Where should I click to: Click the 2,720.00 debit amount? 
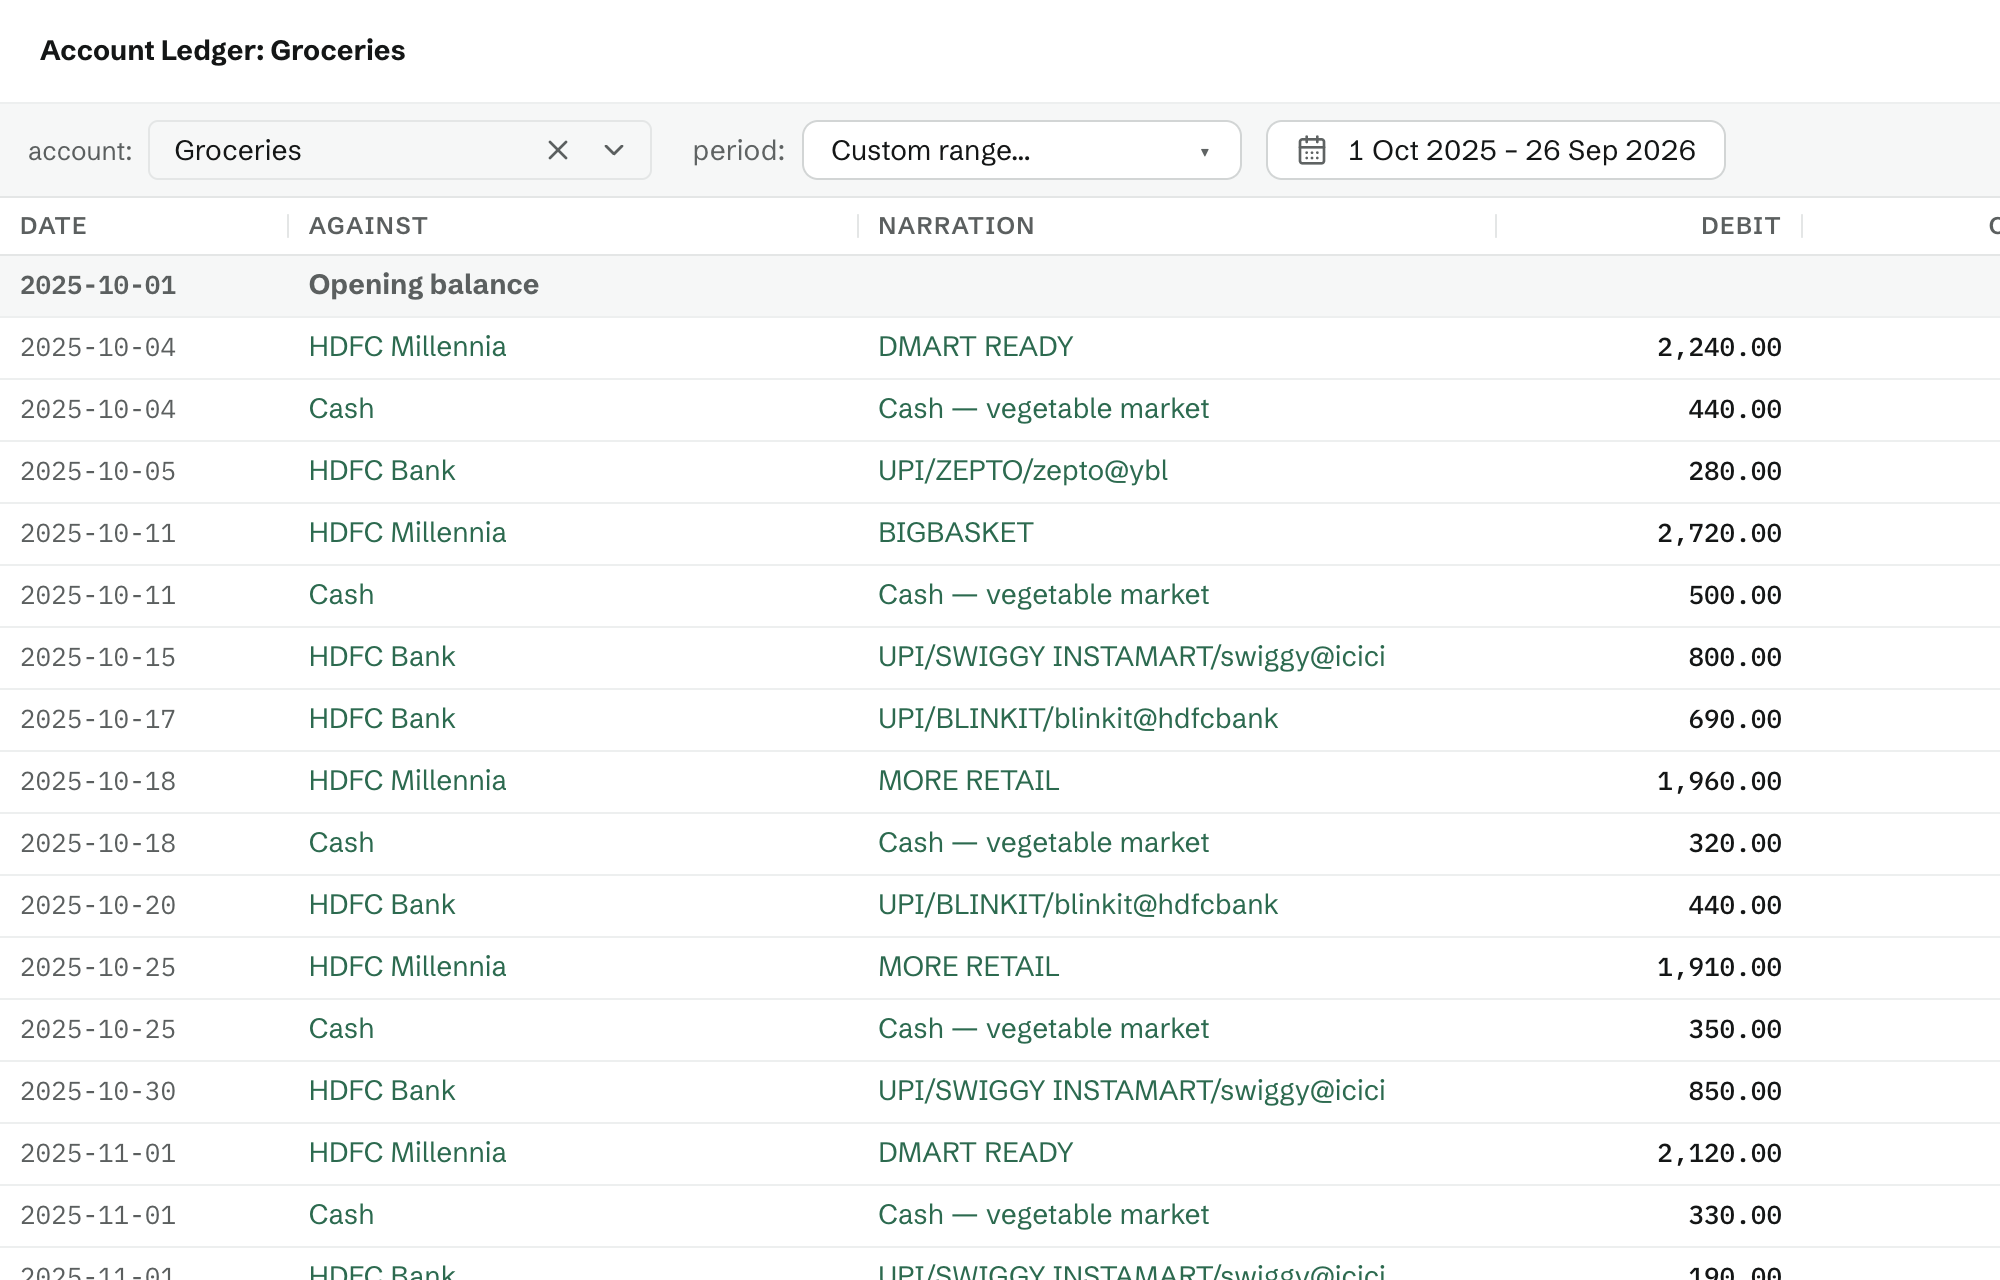click(1719, 534)
